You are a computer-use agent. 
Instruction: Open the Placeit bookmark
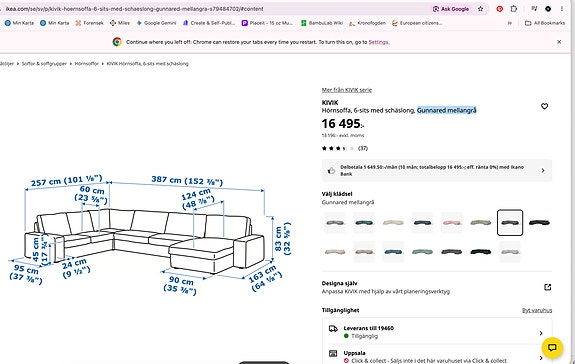267,23
